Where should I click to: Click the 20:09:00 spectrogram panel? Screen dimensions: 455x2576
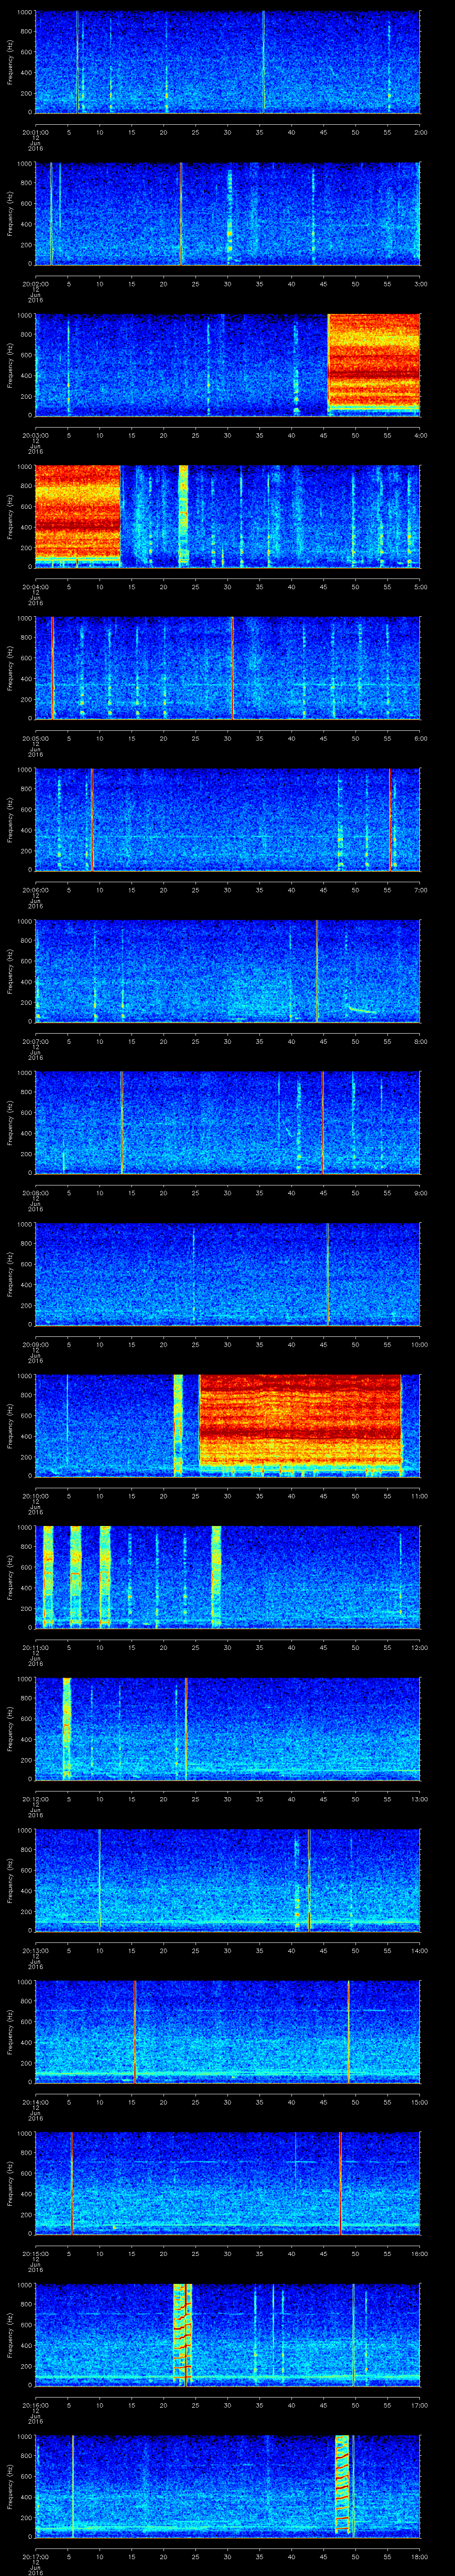tap(228, 1274)
